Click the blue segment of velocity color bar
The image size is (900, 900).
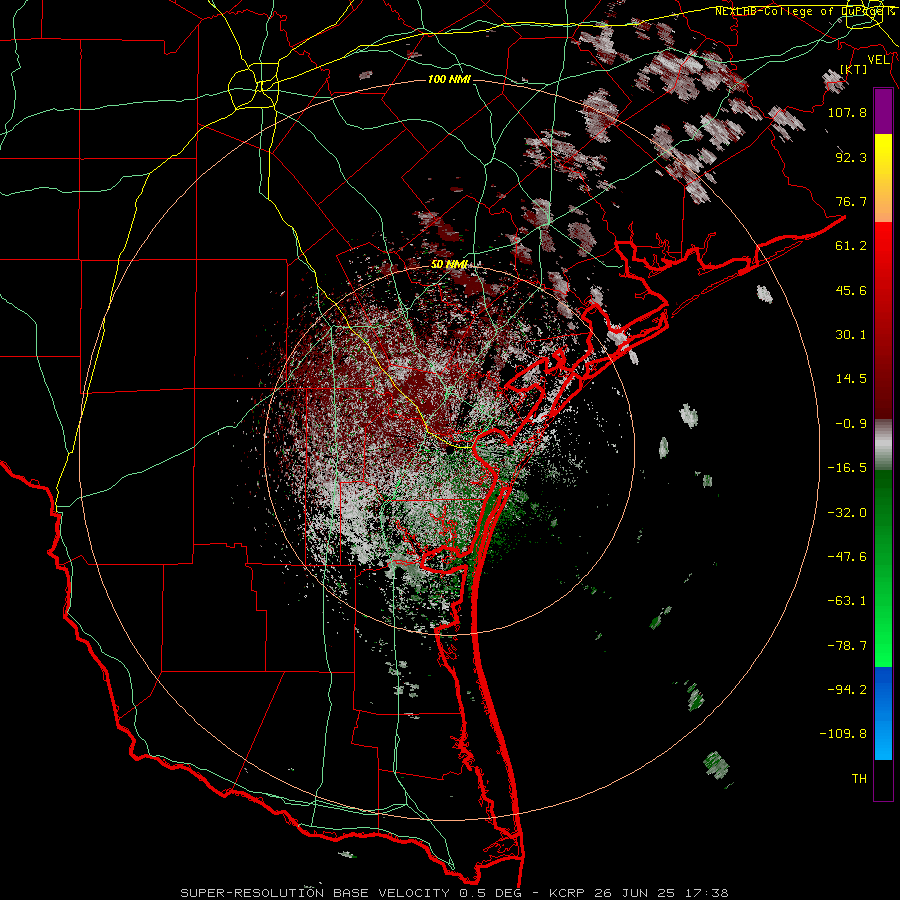tap(883, 713)
